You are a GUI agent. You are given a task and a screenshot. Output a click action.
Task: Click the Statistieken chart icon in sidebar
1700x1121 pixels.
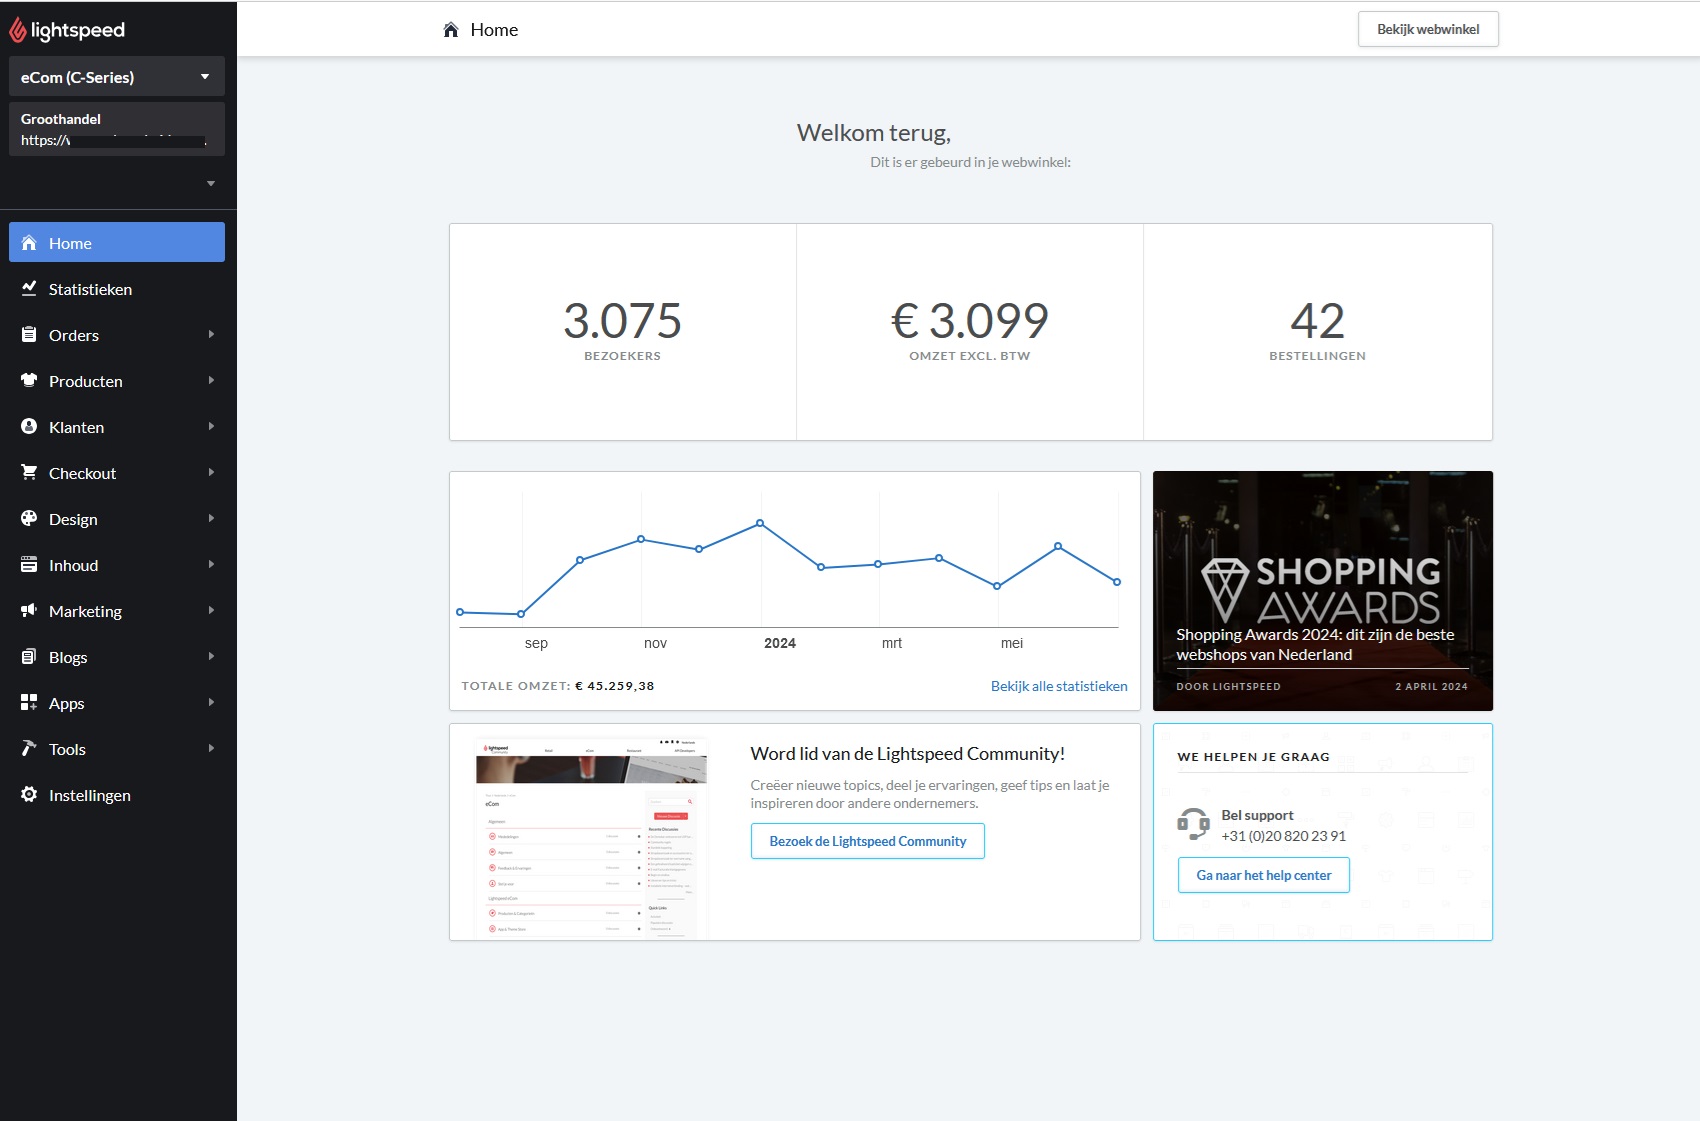(x=29, y=289)
